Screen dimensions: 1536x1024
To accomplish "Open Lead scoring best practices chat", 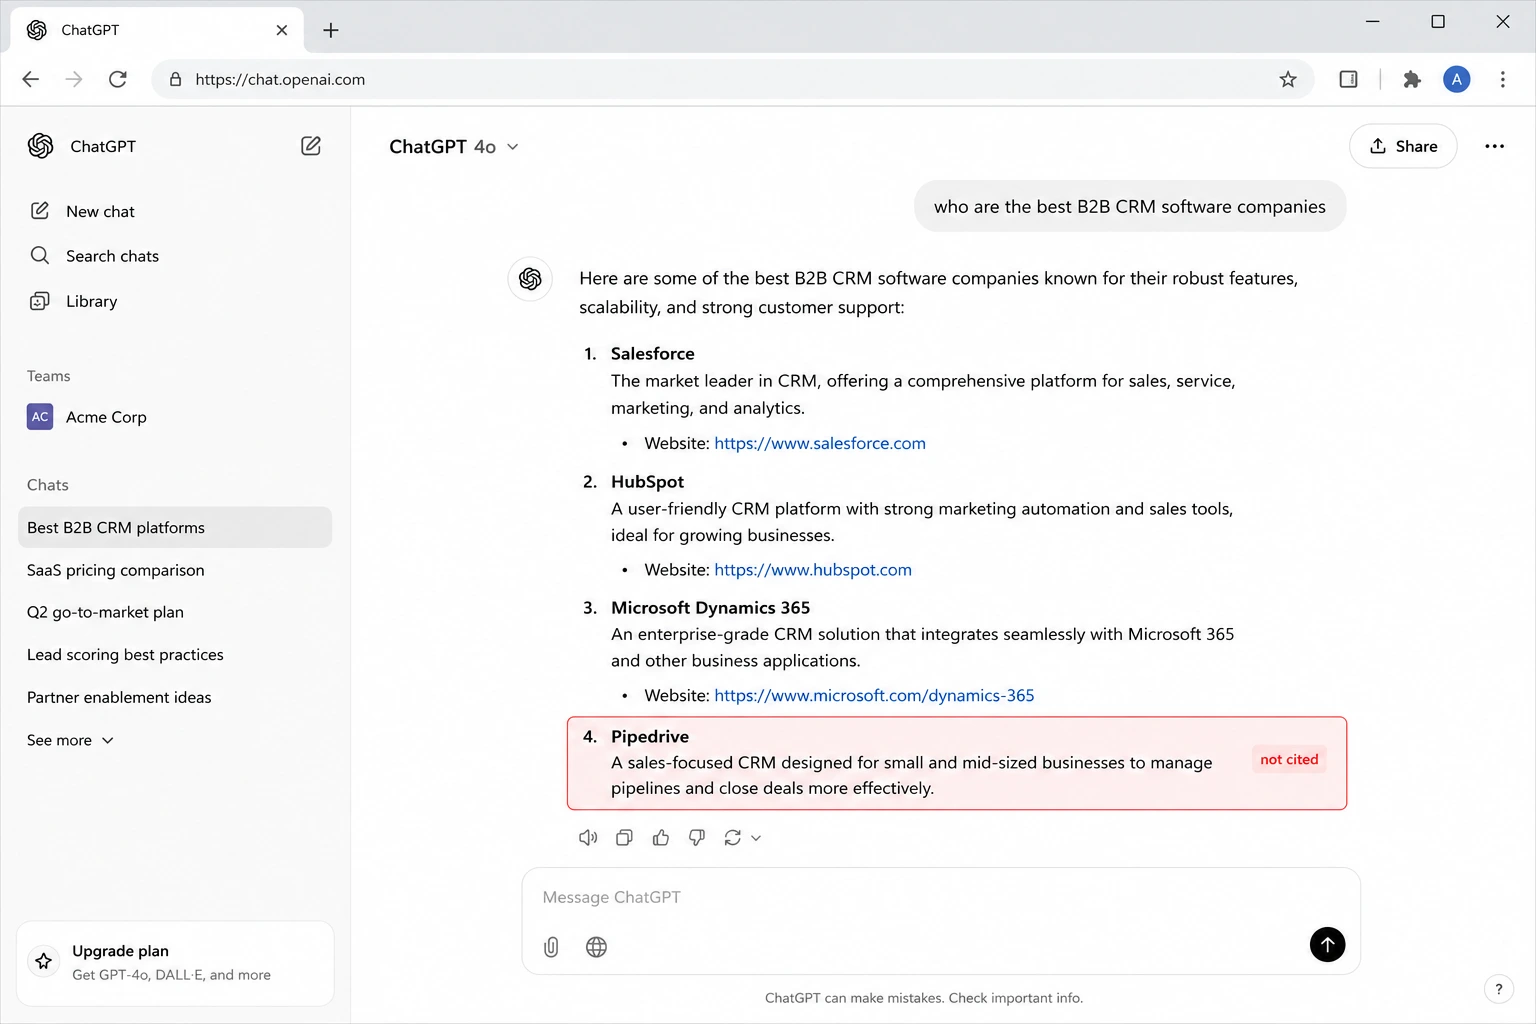I will click(x=126, y=655).
